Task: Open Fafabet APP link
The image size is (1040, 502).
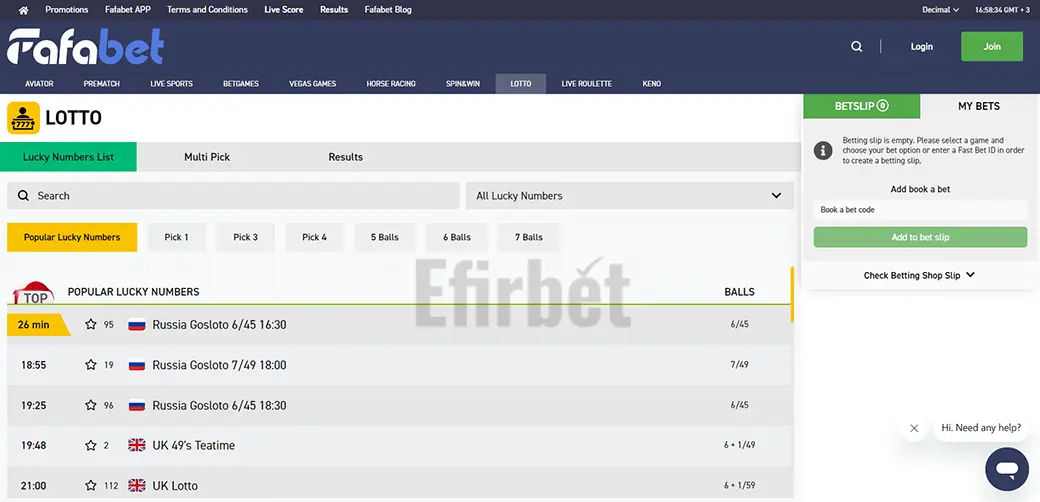Action: [x=127, y=10]
